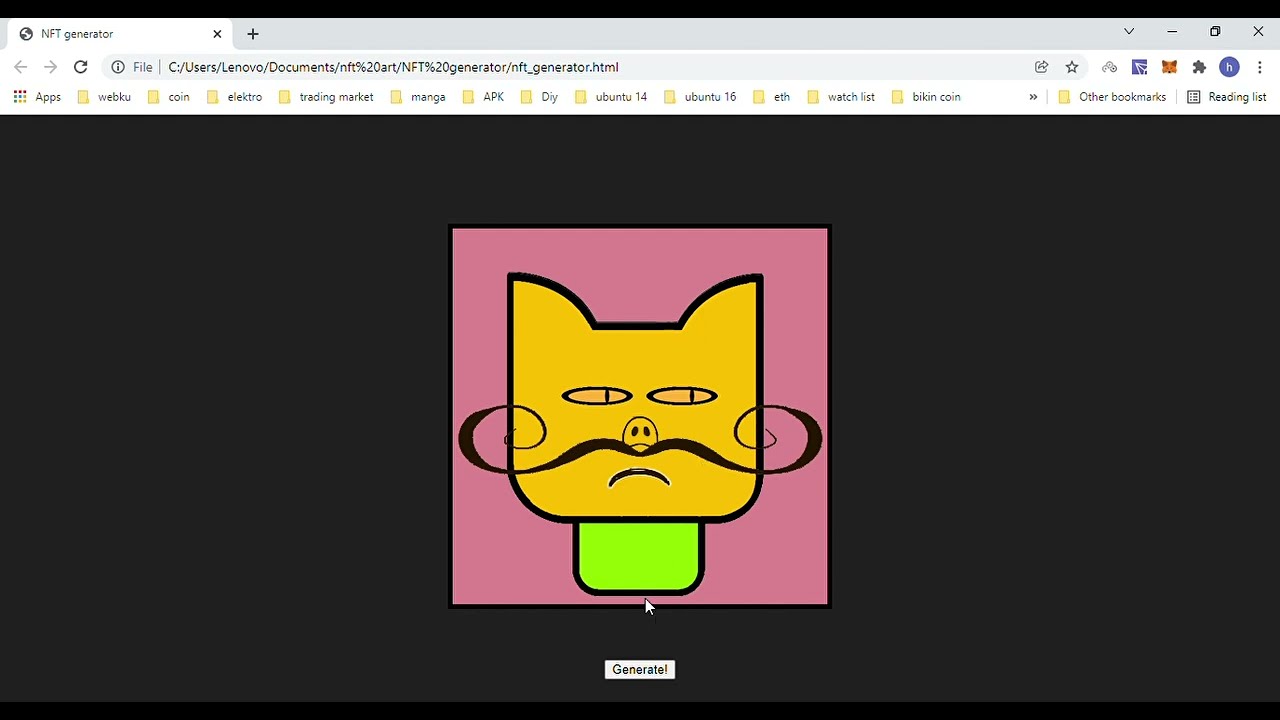Go back to previous page
1280x720 pixels.
[21, 67]
